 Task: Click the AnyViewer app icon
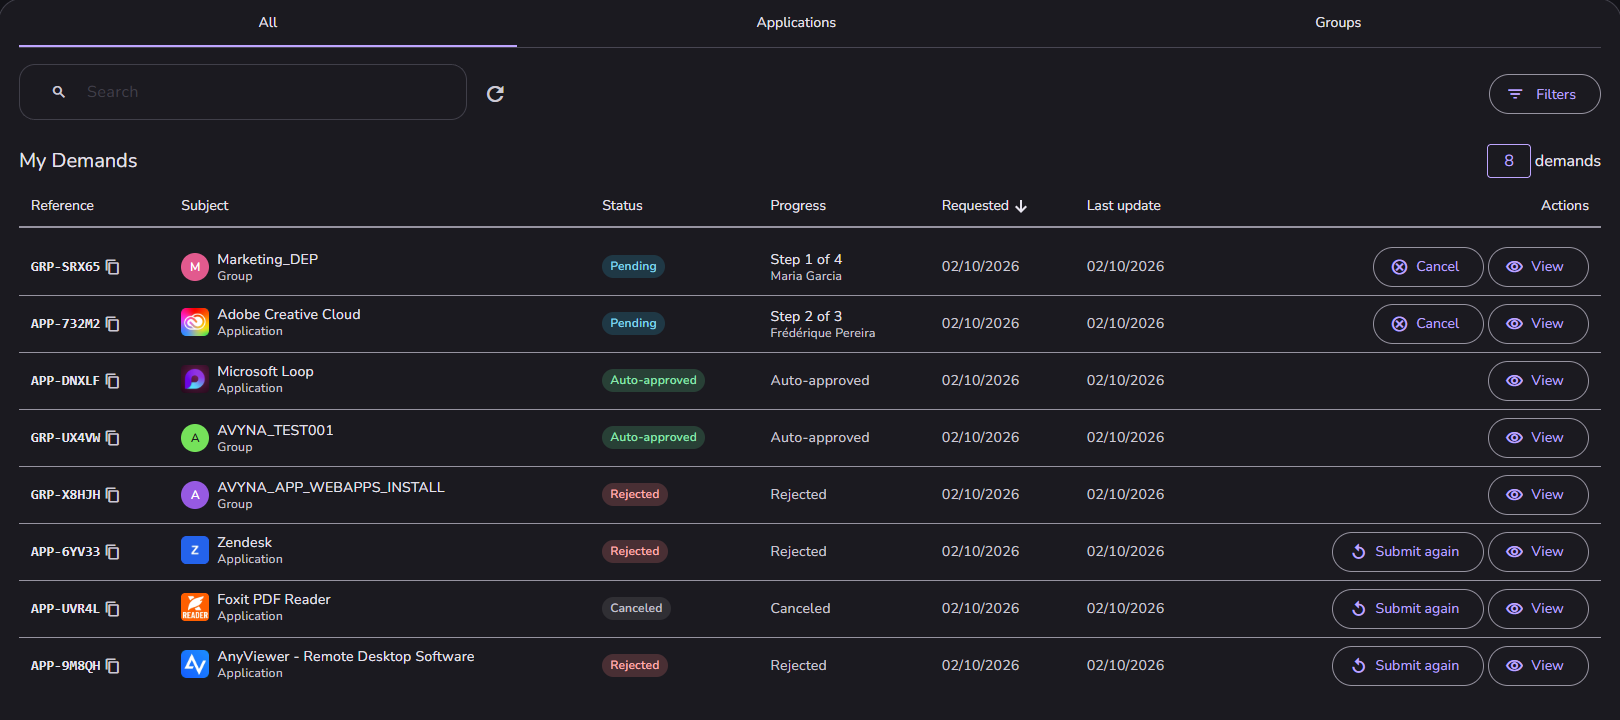195,664
